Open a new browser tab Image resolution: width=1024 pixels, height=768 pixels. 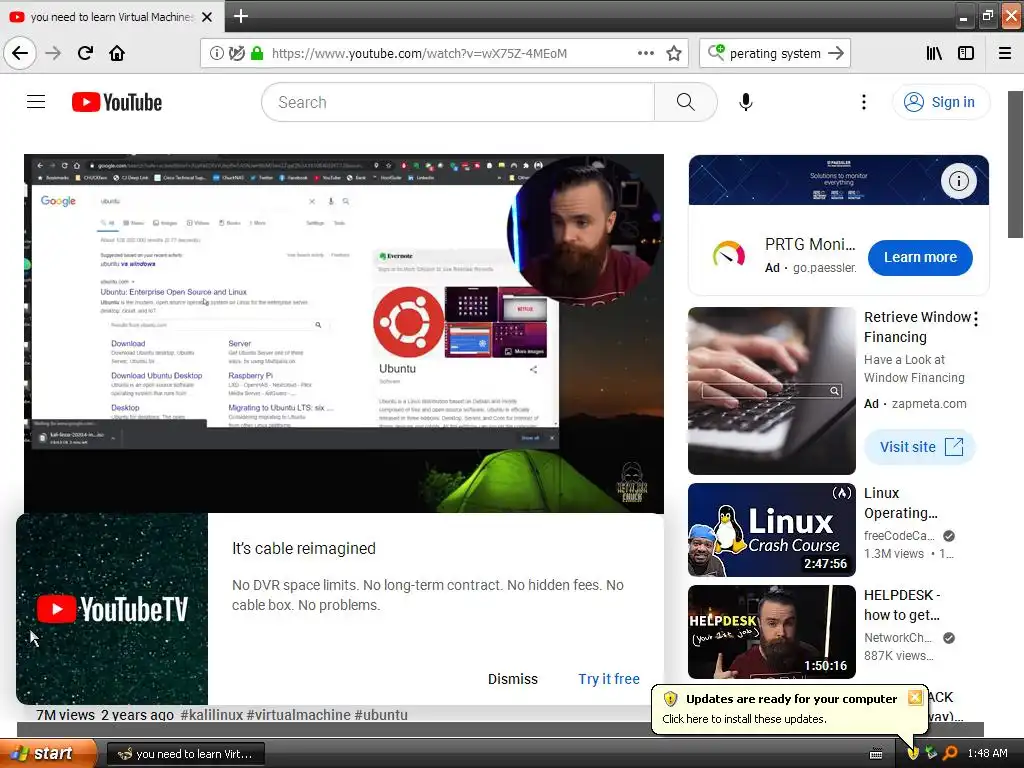pyautogui.click(x=240, y=16)
